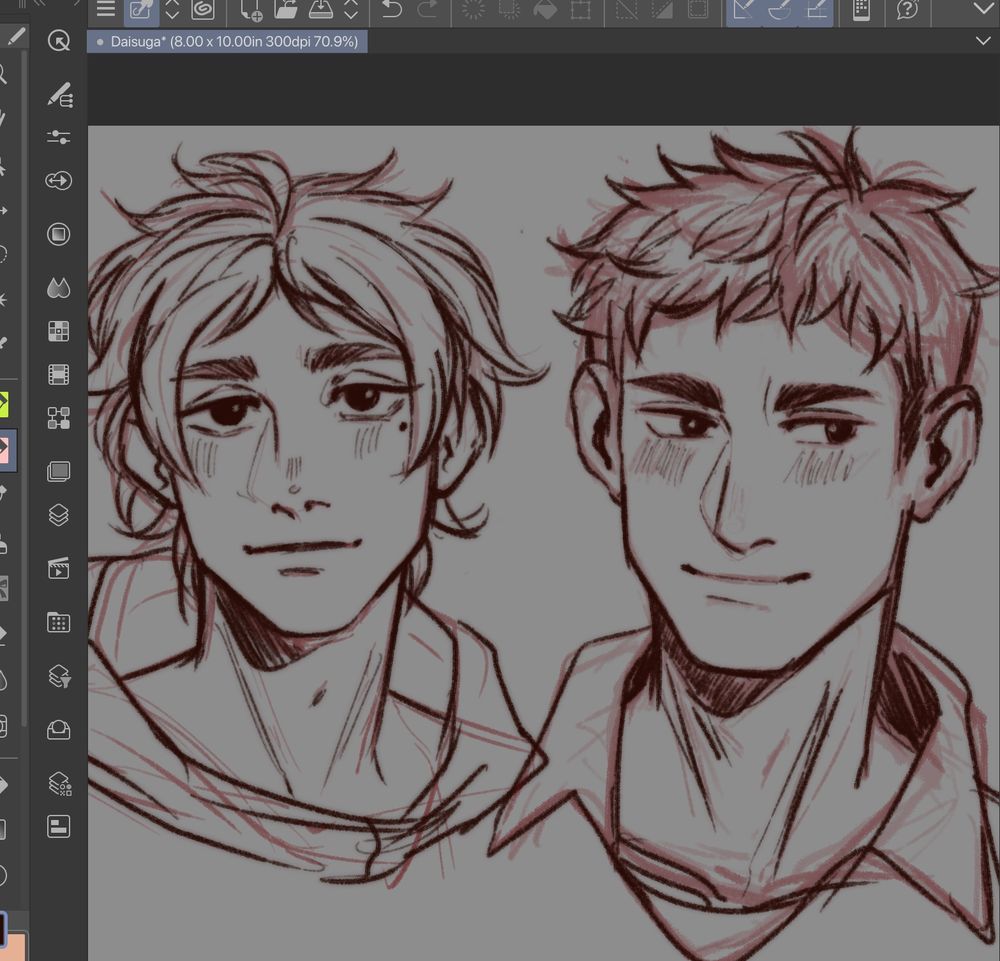Open the color palette with circled-square icon
The width and height of the screenshot is (1000, 961).
[59, 234]
